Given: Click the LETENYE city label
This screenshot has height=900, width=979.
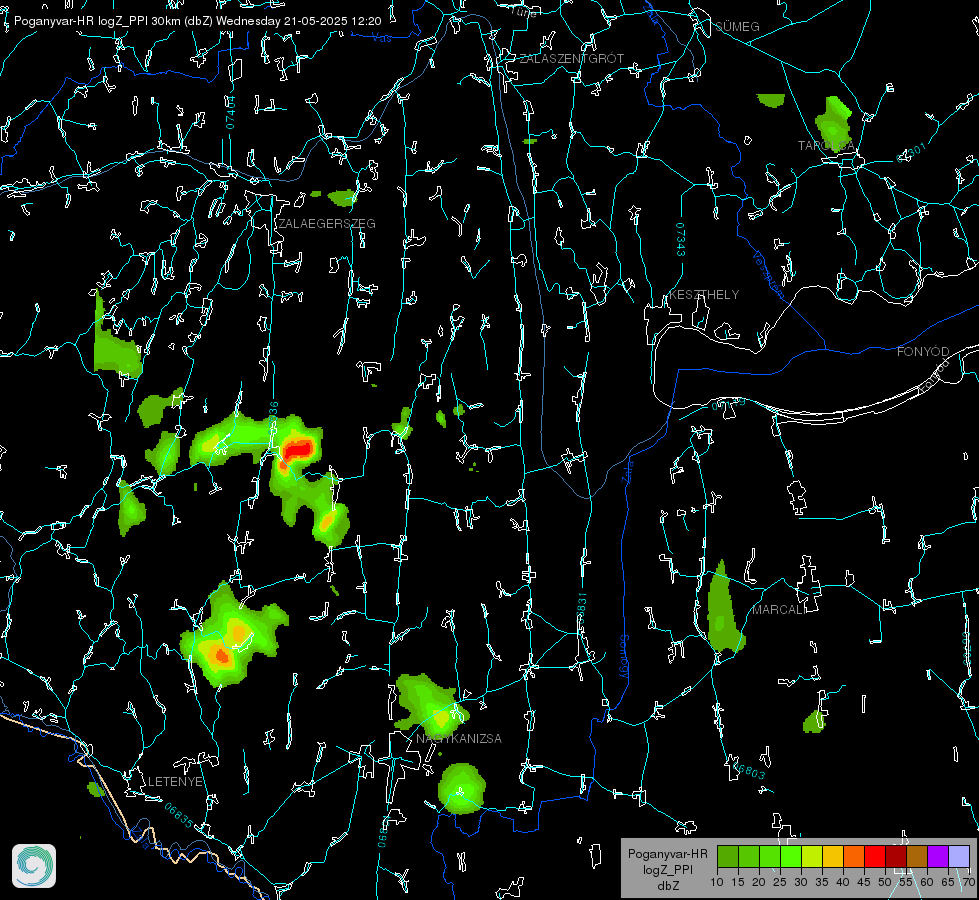Looking at the screenshot, I should click(175, 781).
